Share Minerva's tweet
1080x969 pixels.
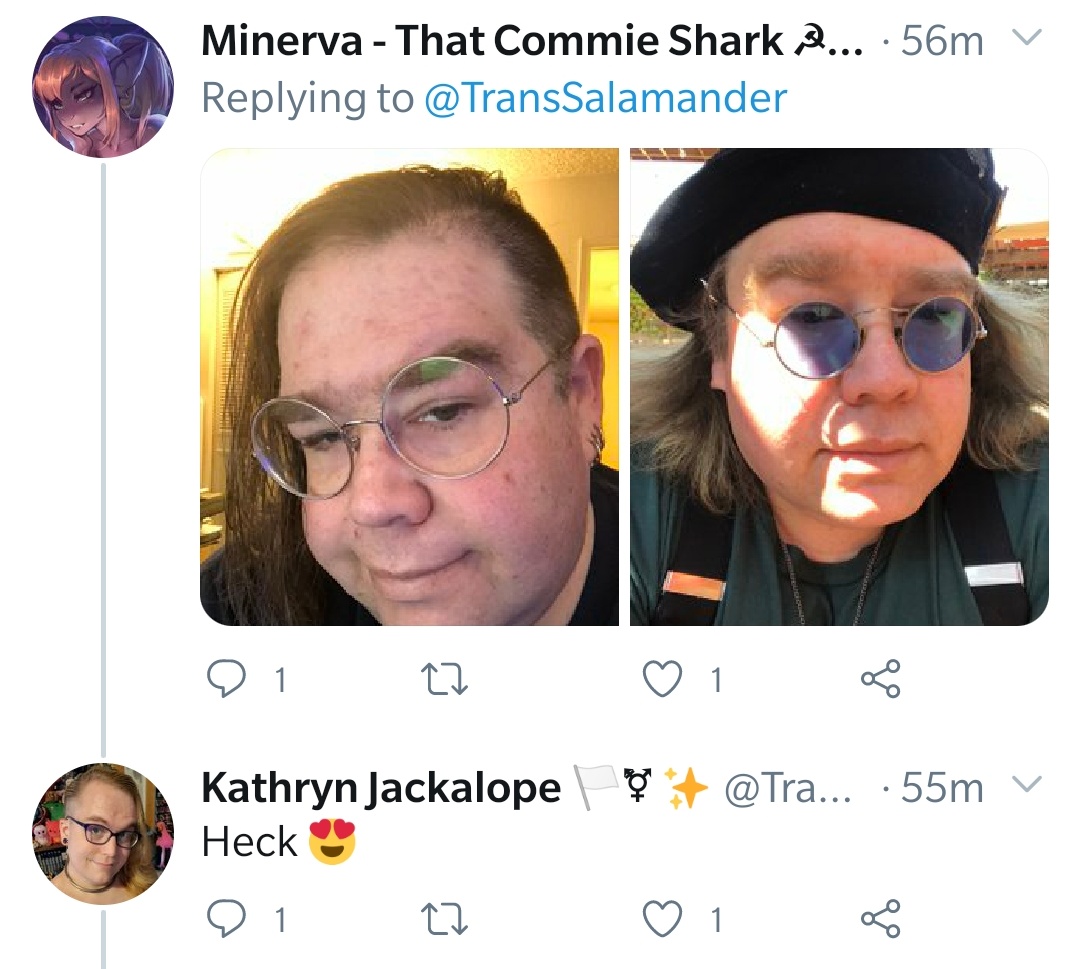[x=880, y=679]
